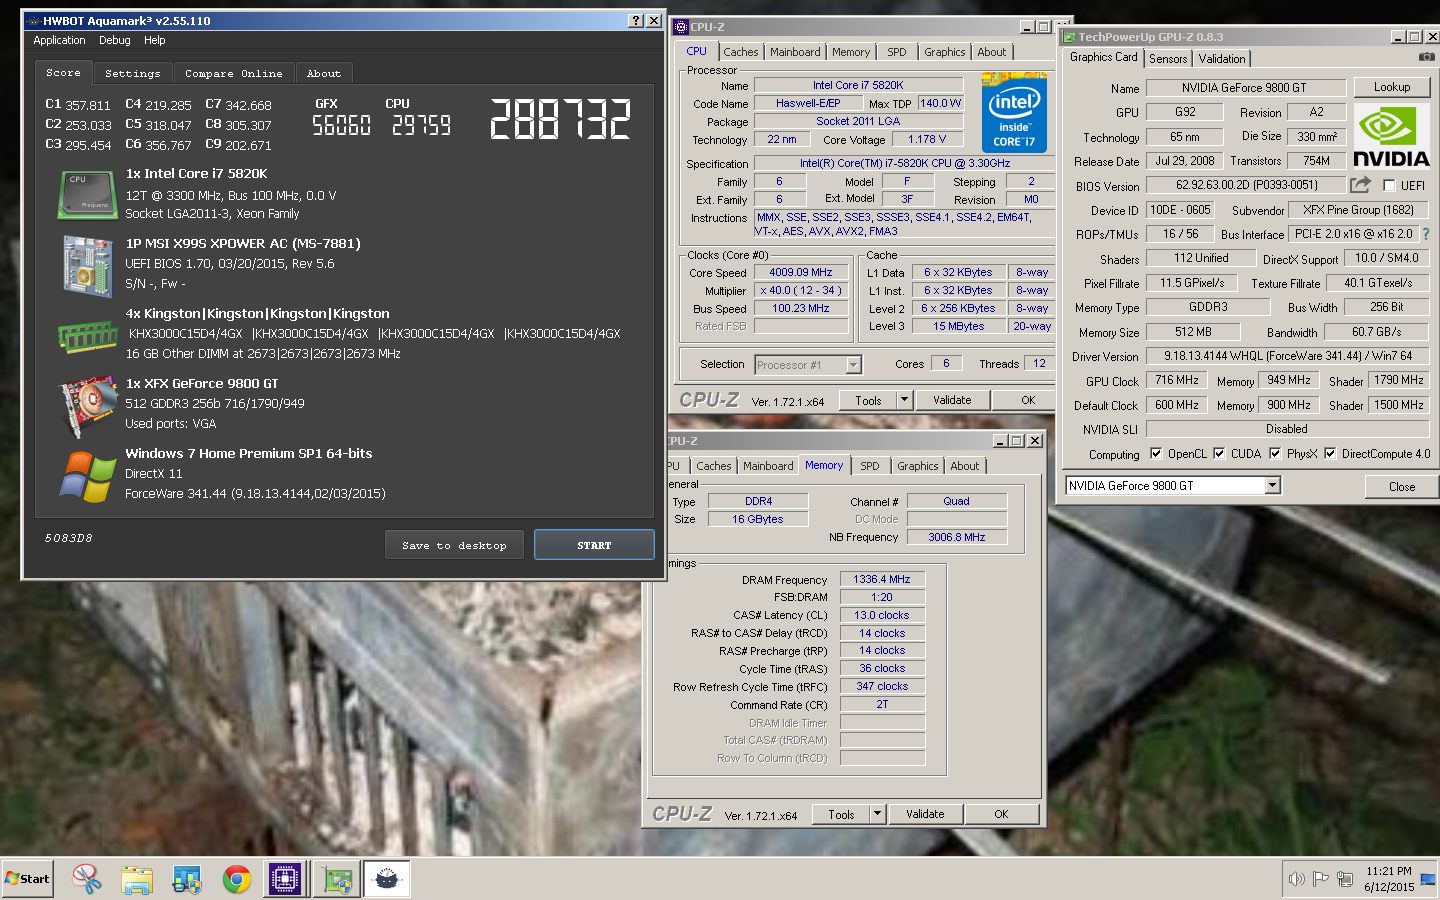The height and width of the screenshot is (900, 1440).
Task: Switch to the Settings tab in Aquamark
Action: (133, 74)
